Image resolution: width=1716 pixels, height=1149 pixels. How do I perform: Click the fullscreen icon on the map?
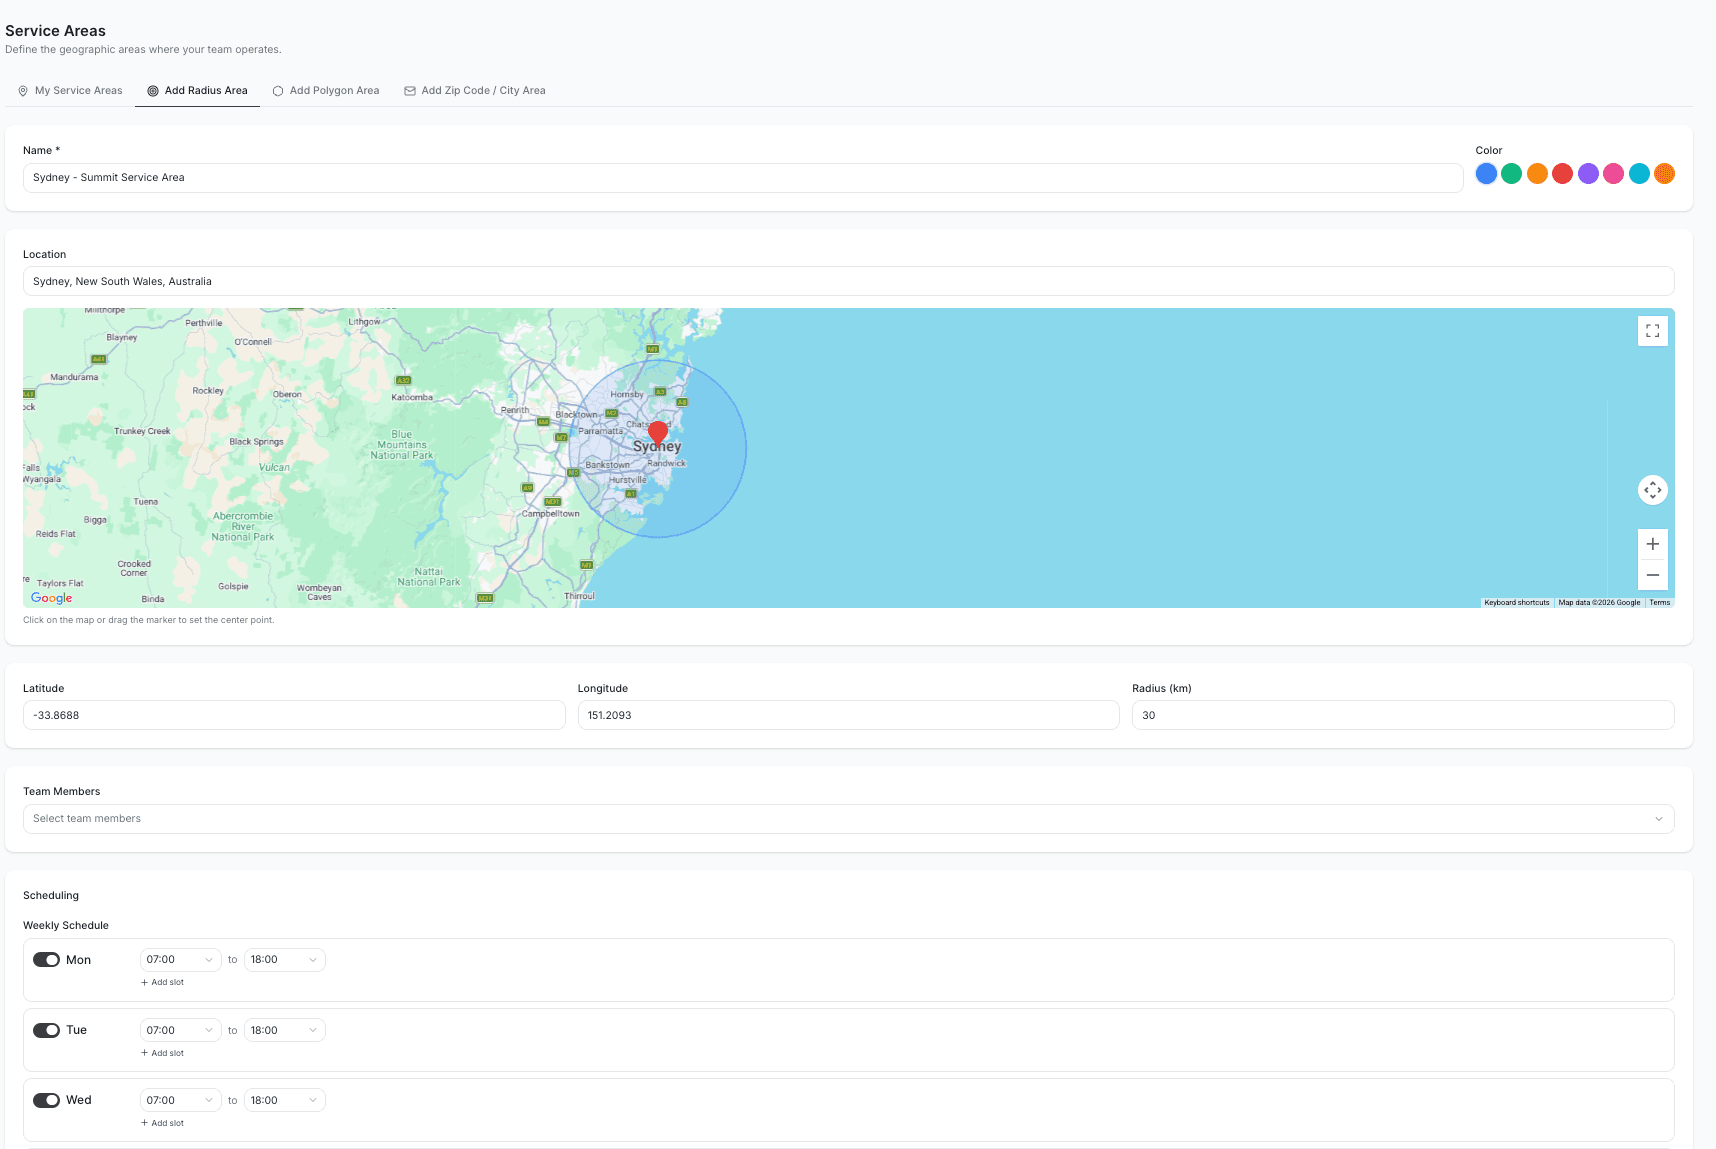click(1652, 330)
